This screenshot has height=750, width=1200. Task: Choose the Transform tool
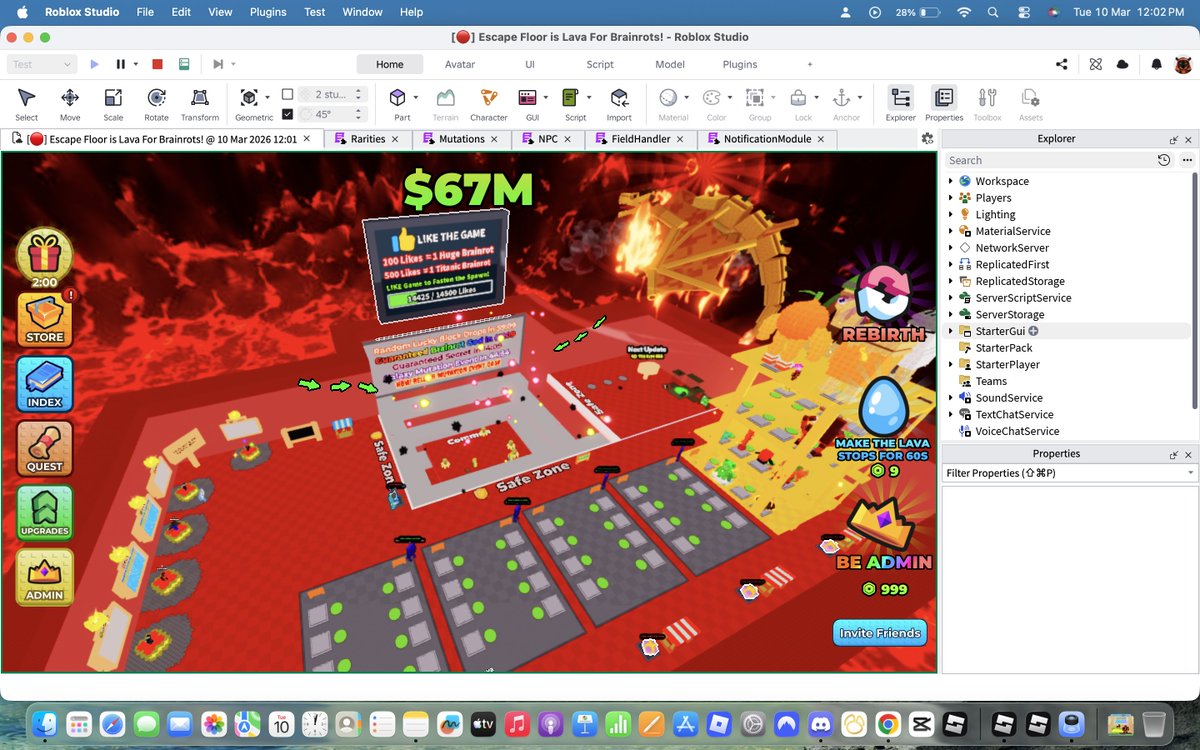coord(200,103)
